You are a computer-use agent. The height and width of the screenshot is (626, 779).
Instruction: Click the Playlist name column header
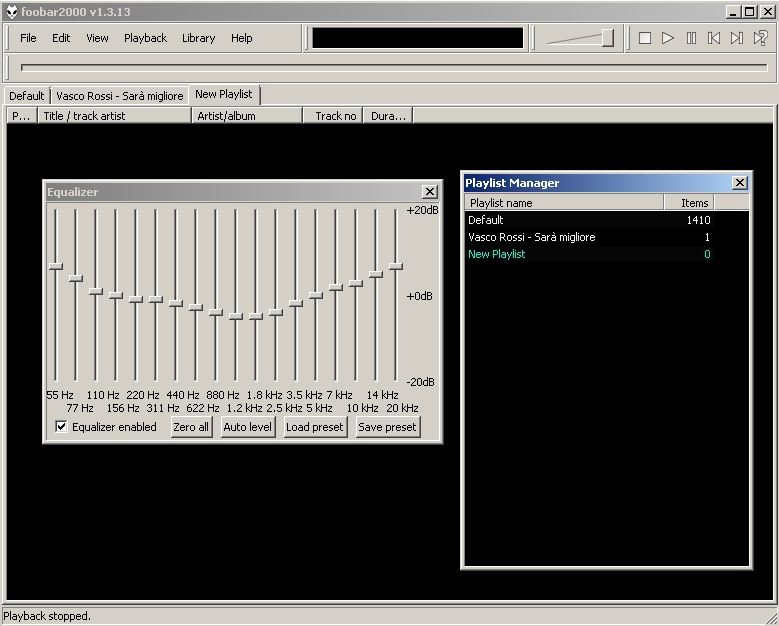pyautogui.click(x=564, y=203)
